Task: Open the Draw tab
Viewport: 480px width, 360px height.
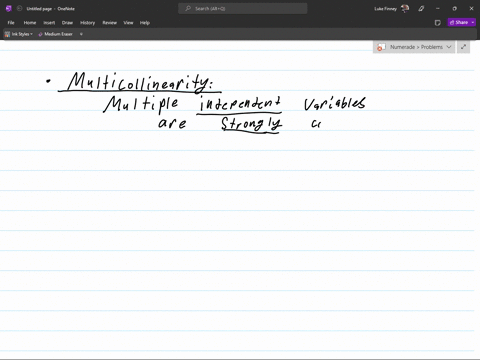Action: coord(67,23)
